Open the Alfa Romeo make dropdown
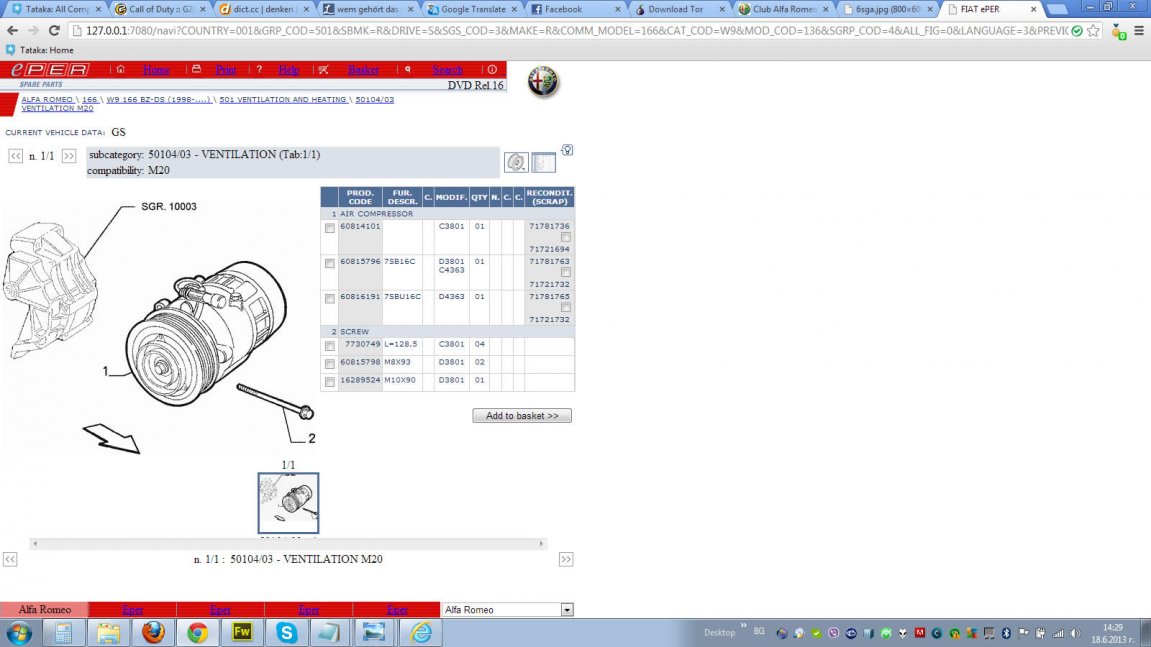This screenshot has height=647, width=1151. click(x=567, y=609)
